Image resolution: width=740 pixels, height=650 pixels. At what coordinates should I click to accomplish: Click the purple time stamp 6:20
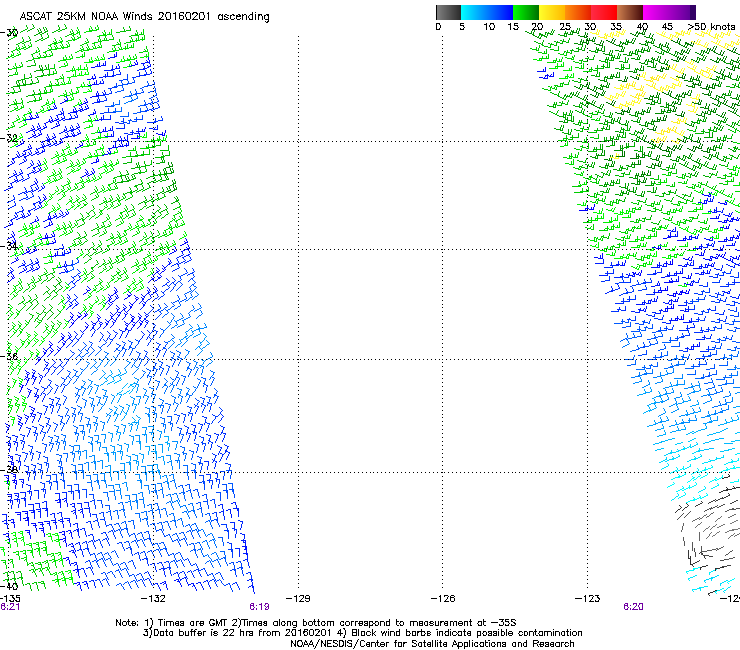click(x=633, y=607)
